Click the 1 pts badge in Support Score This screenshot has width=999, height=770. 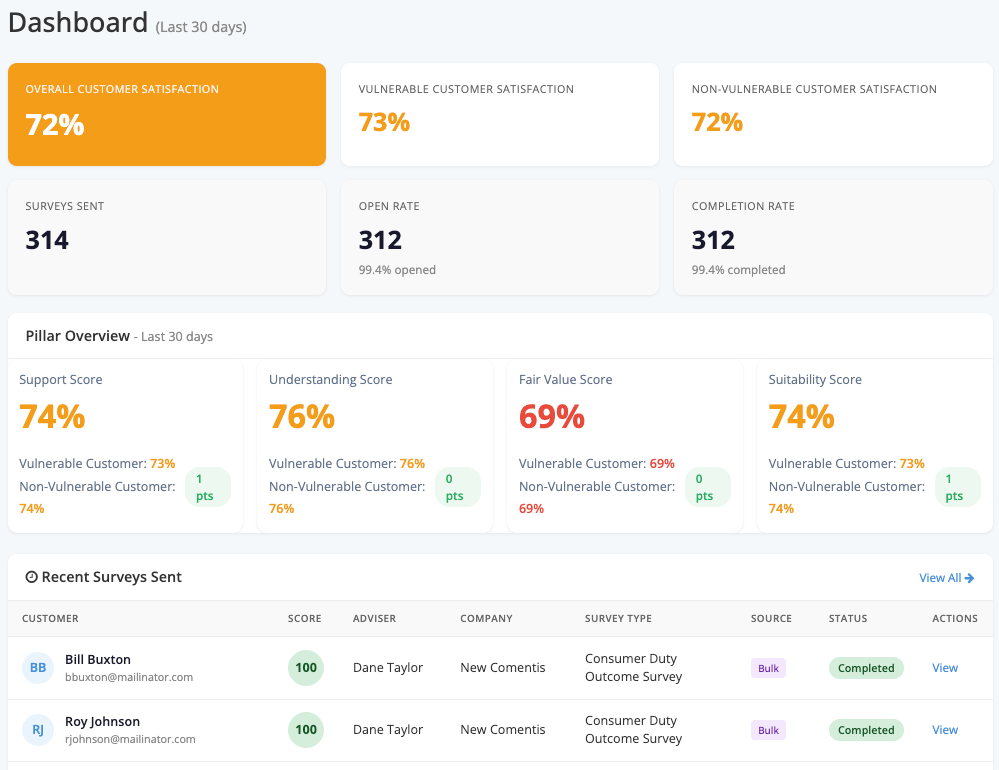pos(208,487)
